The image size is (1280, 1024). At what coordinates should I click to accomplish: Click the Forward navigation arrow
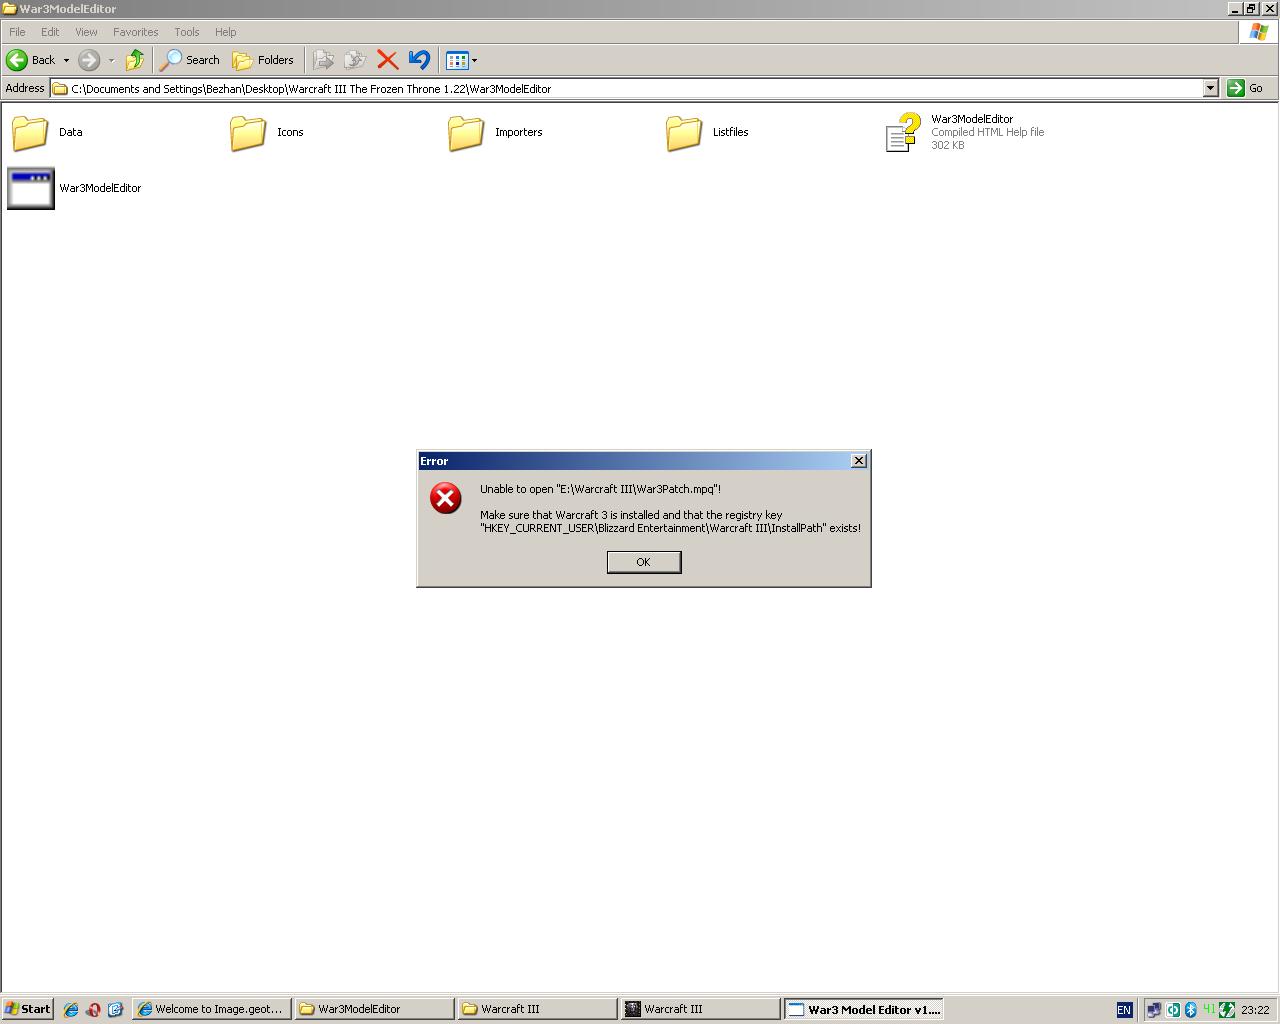coord(89,60)
